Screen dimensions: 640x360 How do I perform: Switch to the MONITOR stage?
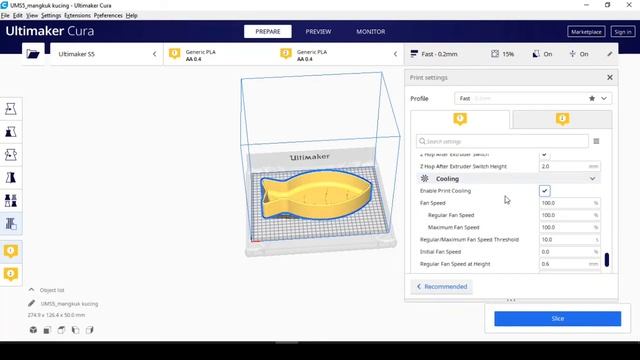(x=371, y=31)
